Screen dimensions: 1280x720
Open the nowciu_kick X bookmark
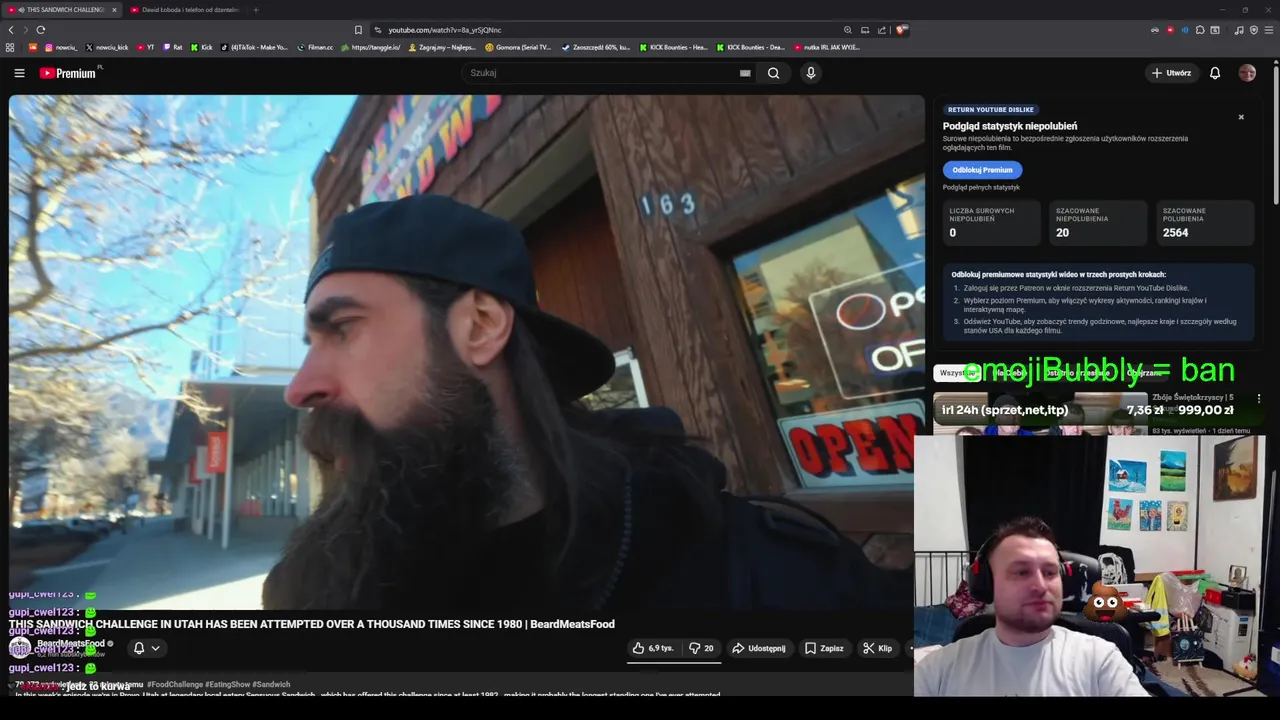(107, 47)
